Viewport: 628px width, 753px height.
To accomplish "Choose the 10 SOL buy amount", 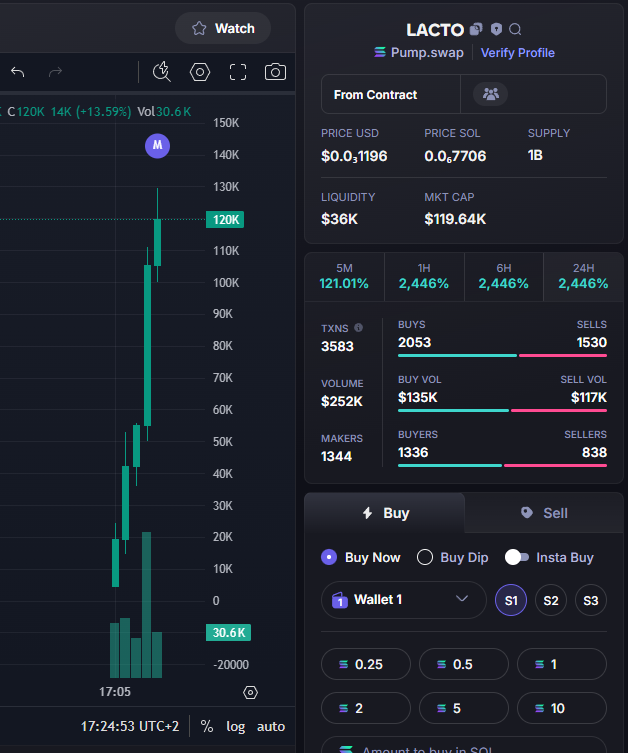I will (562, 708).
